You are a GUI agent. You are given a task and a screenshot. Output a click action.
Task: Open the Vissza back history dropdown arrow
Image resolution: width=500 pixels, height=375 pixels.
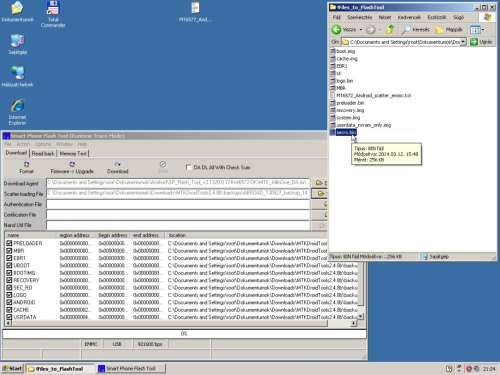[361, 30]
